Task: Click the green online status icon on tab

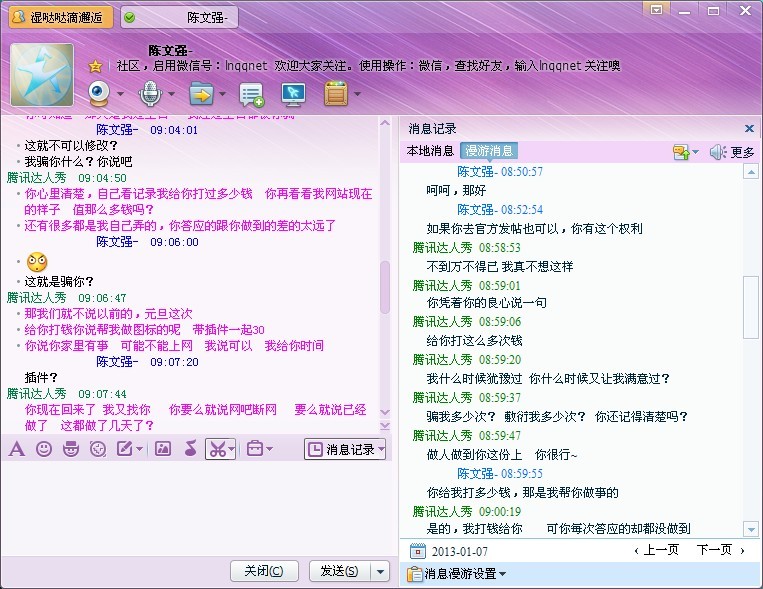Action: 129,18
